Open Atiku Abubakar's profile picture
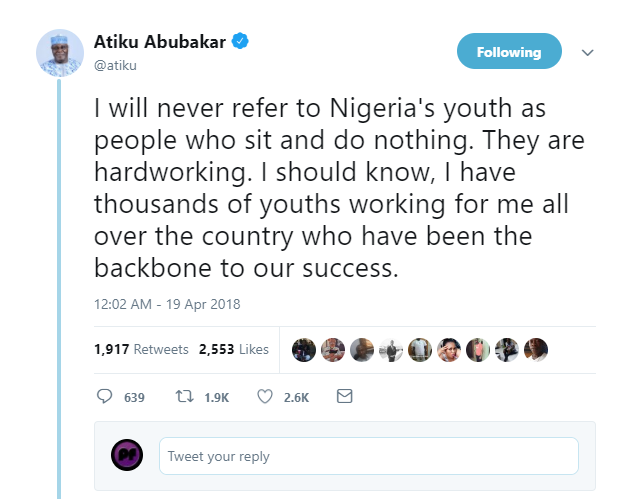Screen dimensions: 632x499 (60, 52)
